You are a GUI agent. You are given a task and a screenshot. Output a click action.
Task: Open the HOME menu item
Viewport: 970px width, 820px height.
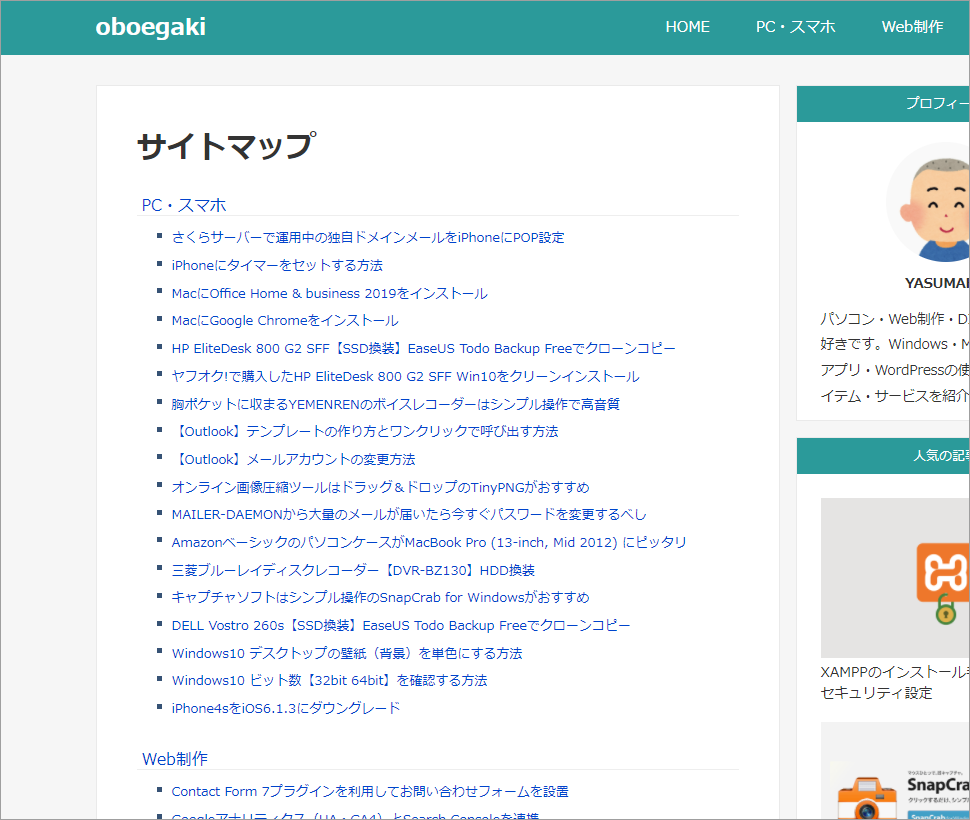coord(687,27)
